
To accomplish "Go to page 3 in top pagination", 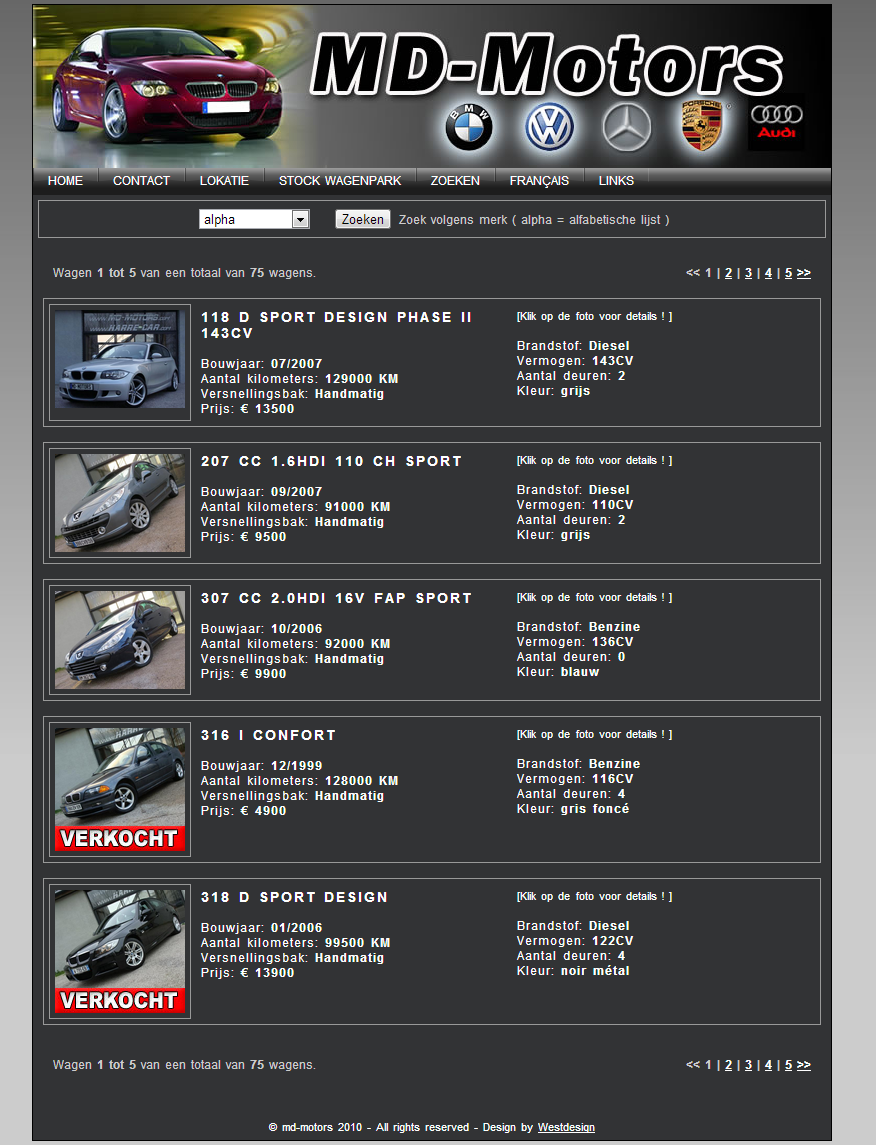I will (x=748, y=273).
